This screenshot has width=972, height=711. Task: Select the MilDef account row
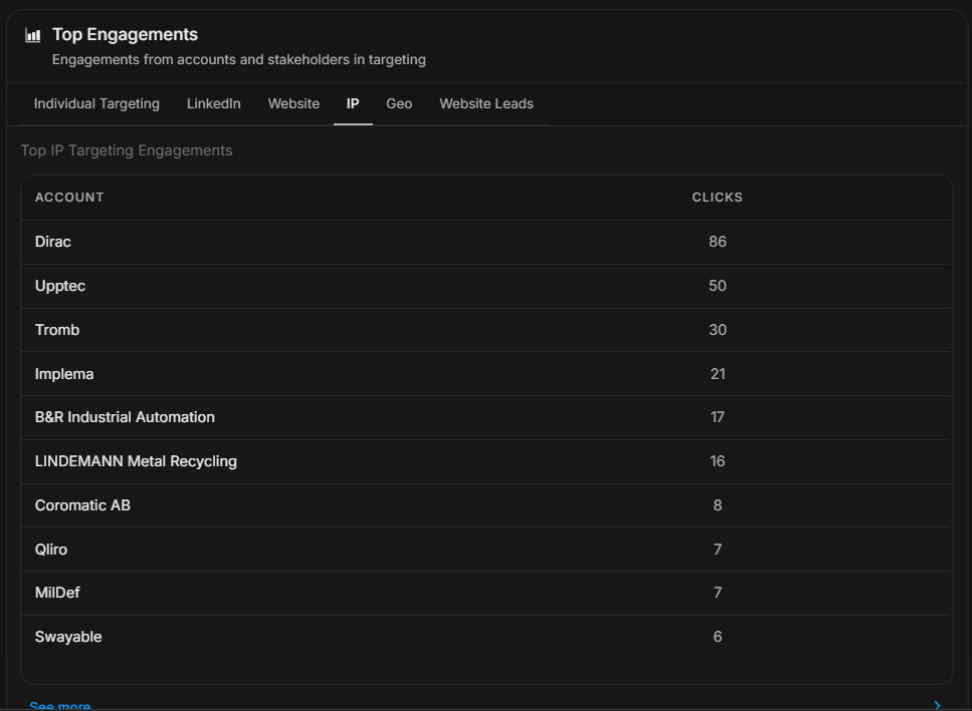click(485, 593)
